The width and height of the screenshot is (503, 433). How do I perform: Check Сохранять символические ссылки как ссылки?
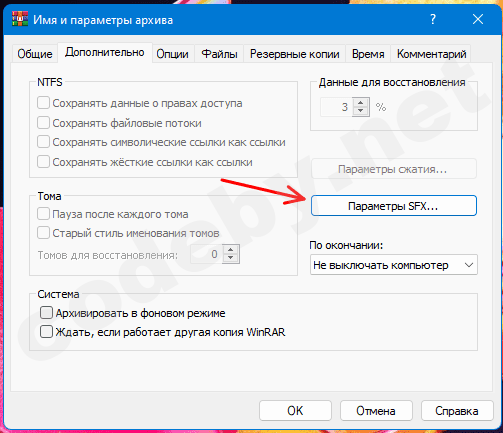tap(44, 142)
